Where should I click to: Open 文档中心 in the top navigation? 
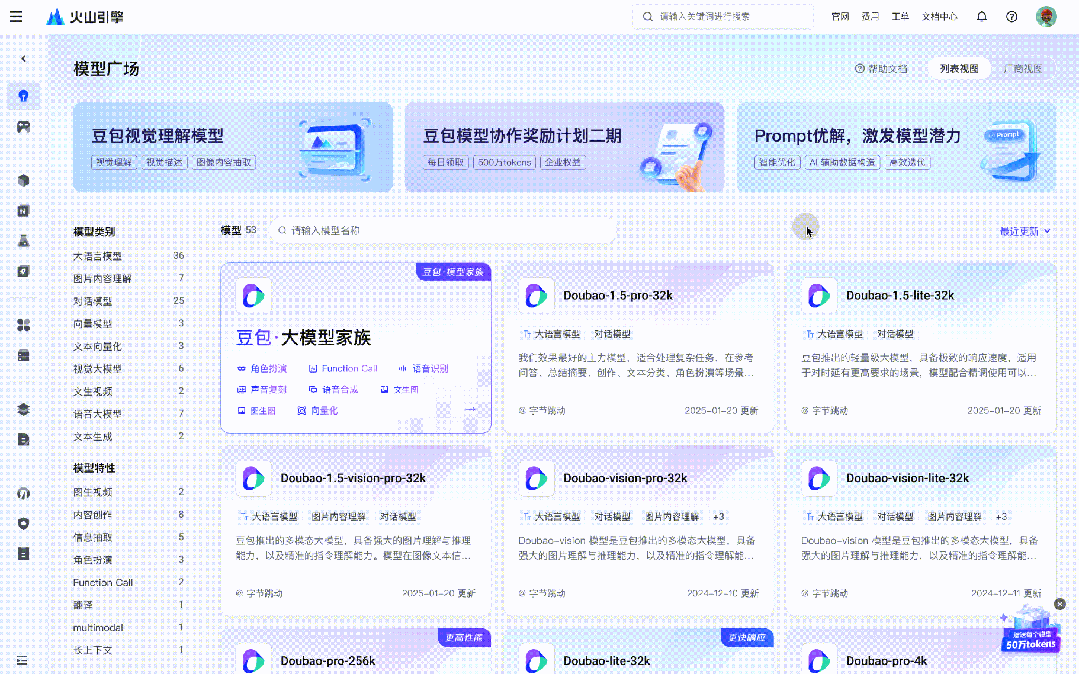click(x=939, y=17)
